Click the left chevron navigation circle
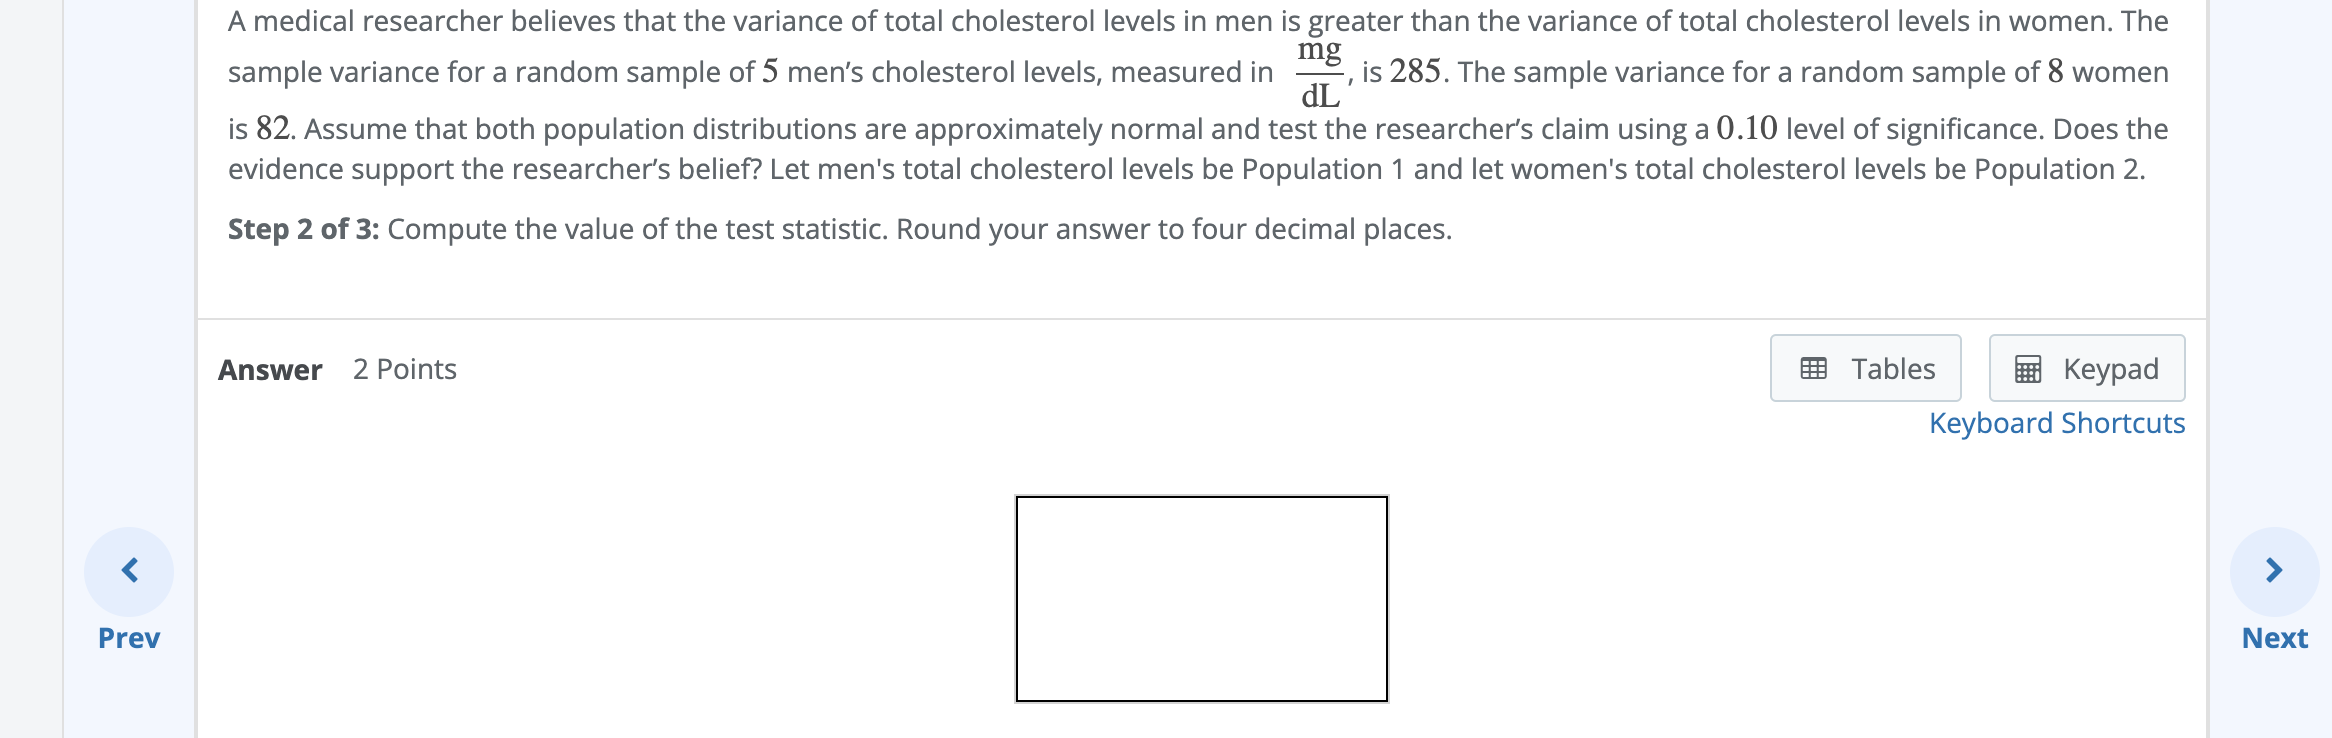The image size is (2332, 738). click(128, 571)
